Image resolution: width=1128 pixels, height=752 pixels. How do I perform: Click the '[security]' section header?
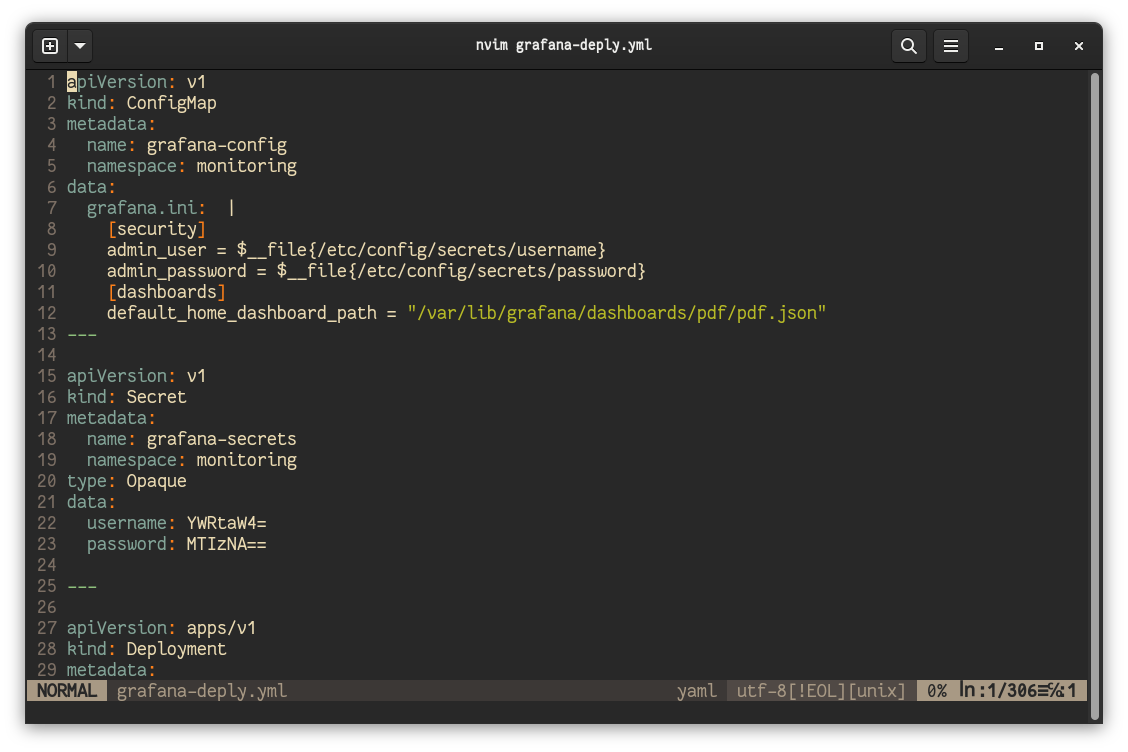pyautogui.click(x=156, y=229)
